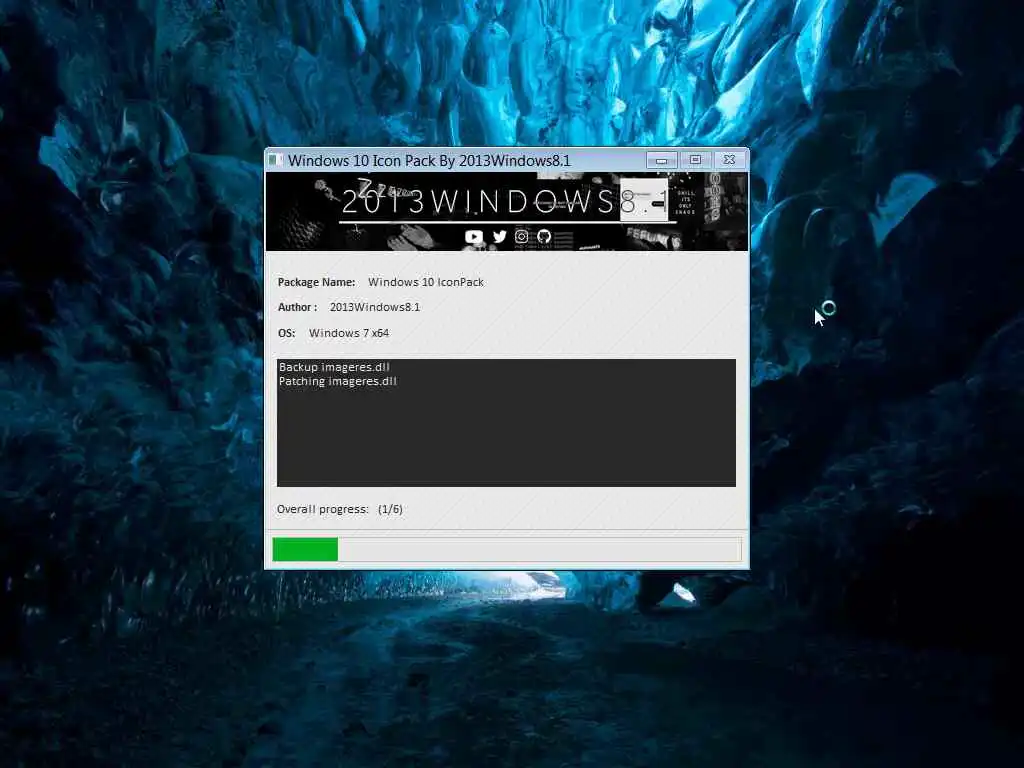Click the 'OS:' label
This screenshot has width=1024, height=768.
pos(287,333)
